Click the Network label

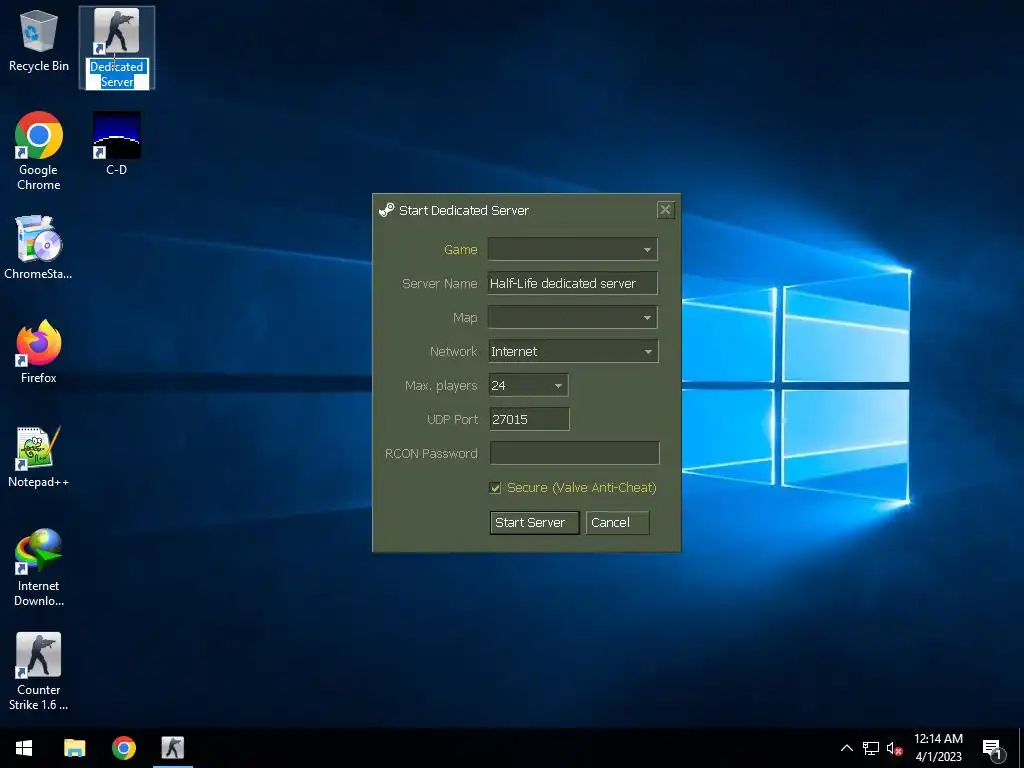[453, 351]
